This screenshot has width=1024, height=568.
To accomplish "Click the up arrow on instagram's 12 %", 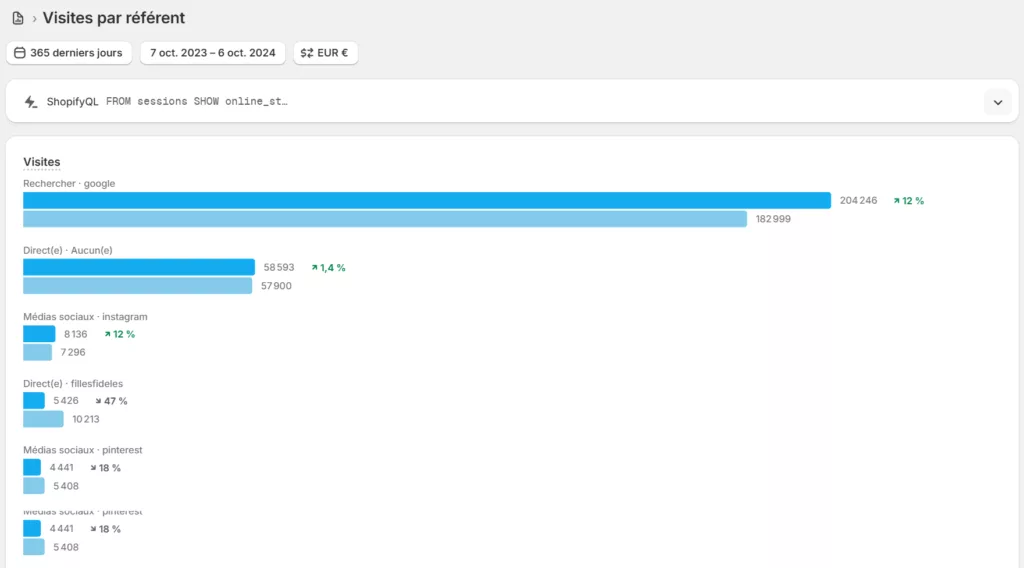I will coord(107,334).
